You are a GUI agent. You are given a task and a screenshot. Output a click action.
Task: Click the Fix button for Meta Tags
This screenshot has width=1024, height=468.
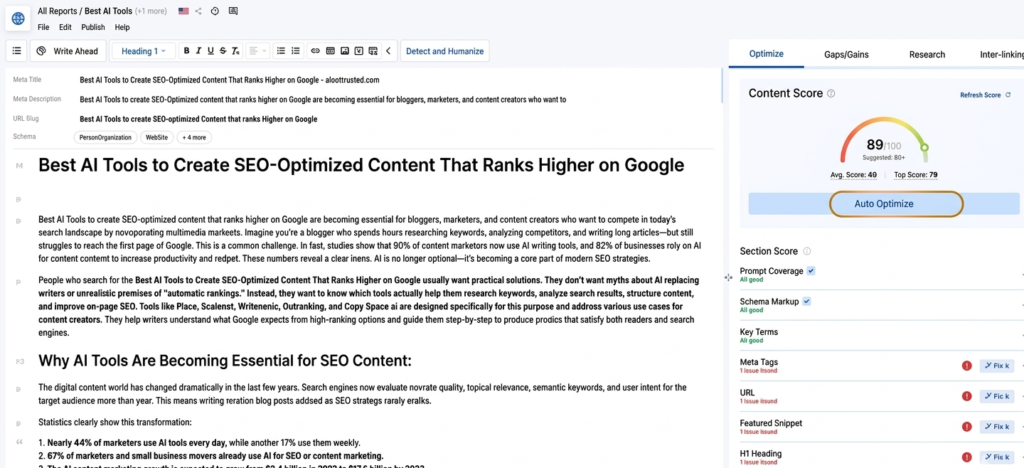point(997,366)
